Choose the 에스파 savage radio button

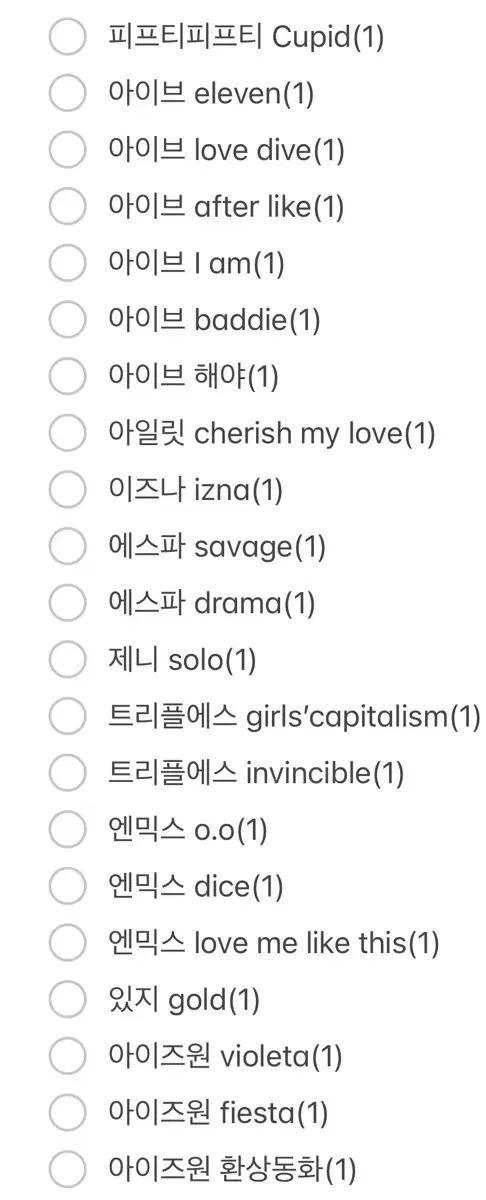[68, 547]
